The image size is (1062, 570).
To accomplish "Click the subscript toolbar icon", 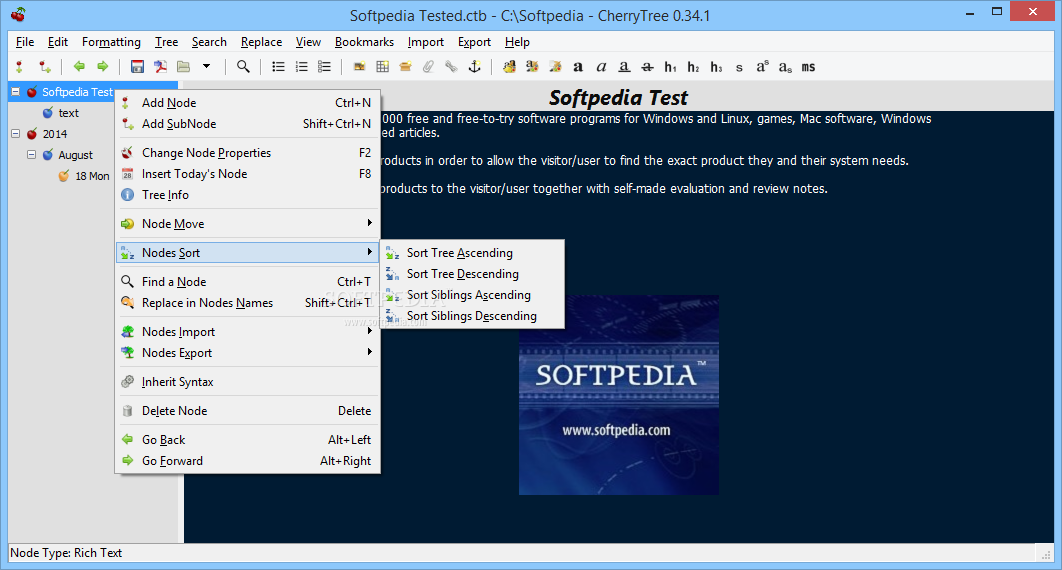I will [x=785, y=67].
